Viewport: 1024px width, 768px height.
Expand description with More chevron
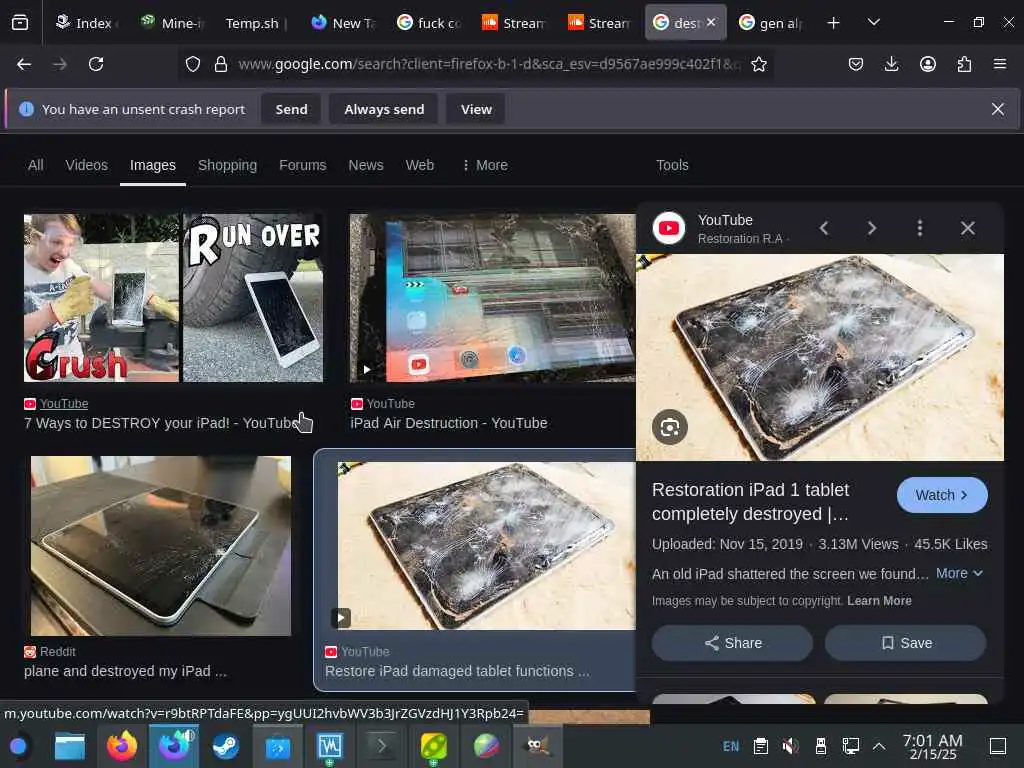[959, 573]
